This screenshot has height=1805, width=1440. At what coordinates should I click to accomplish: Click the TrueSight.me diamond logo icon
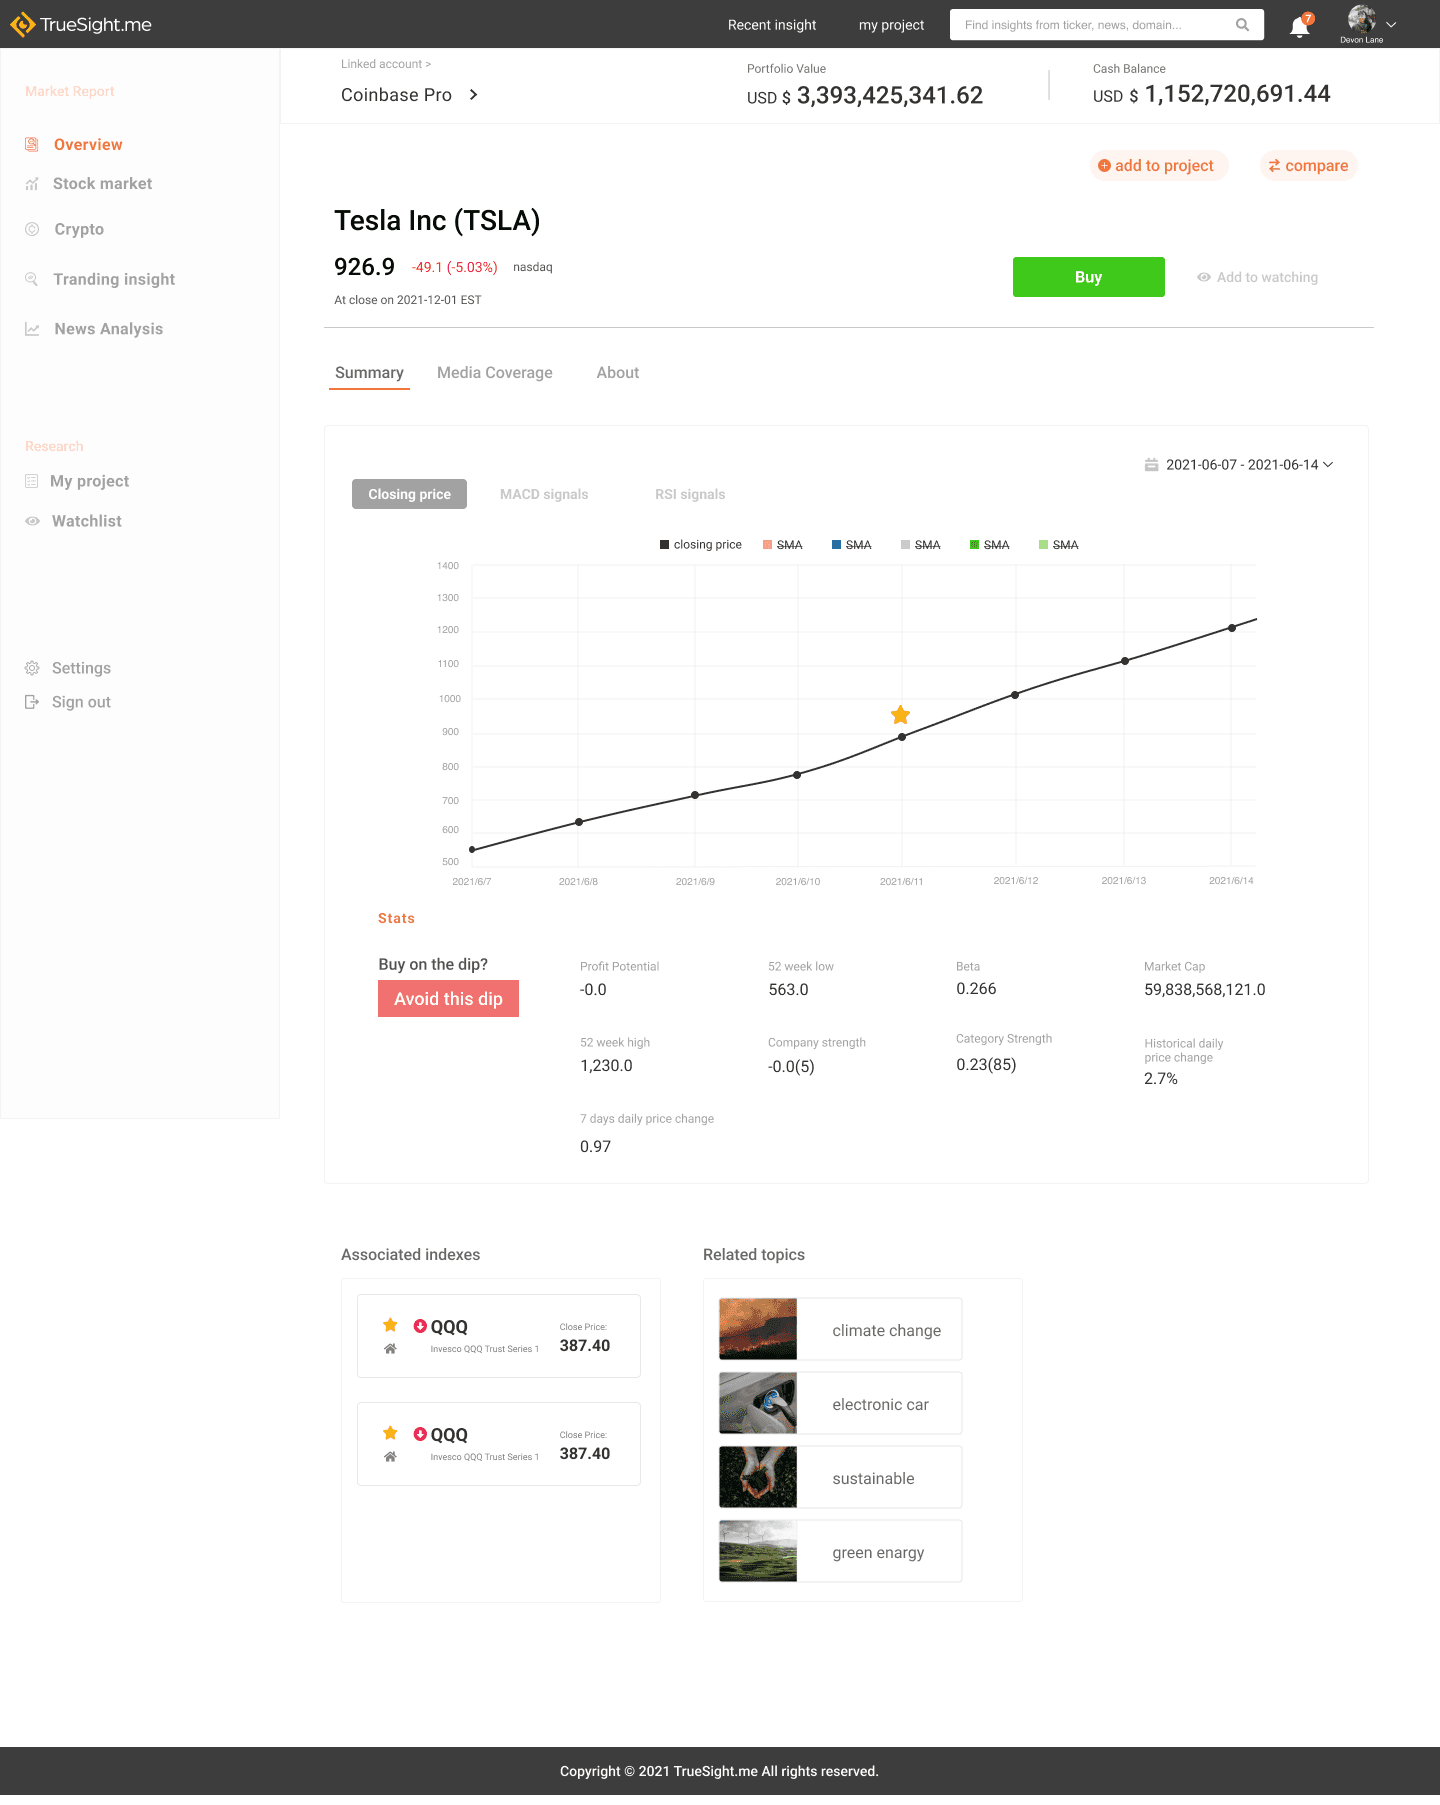[x=22, y=25]
